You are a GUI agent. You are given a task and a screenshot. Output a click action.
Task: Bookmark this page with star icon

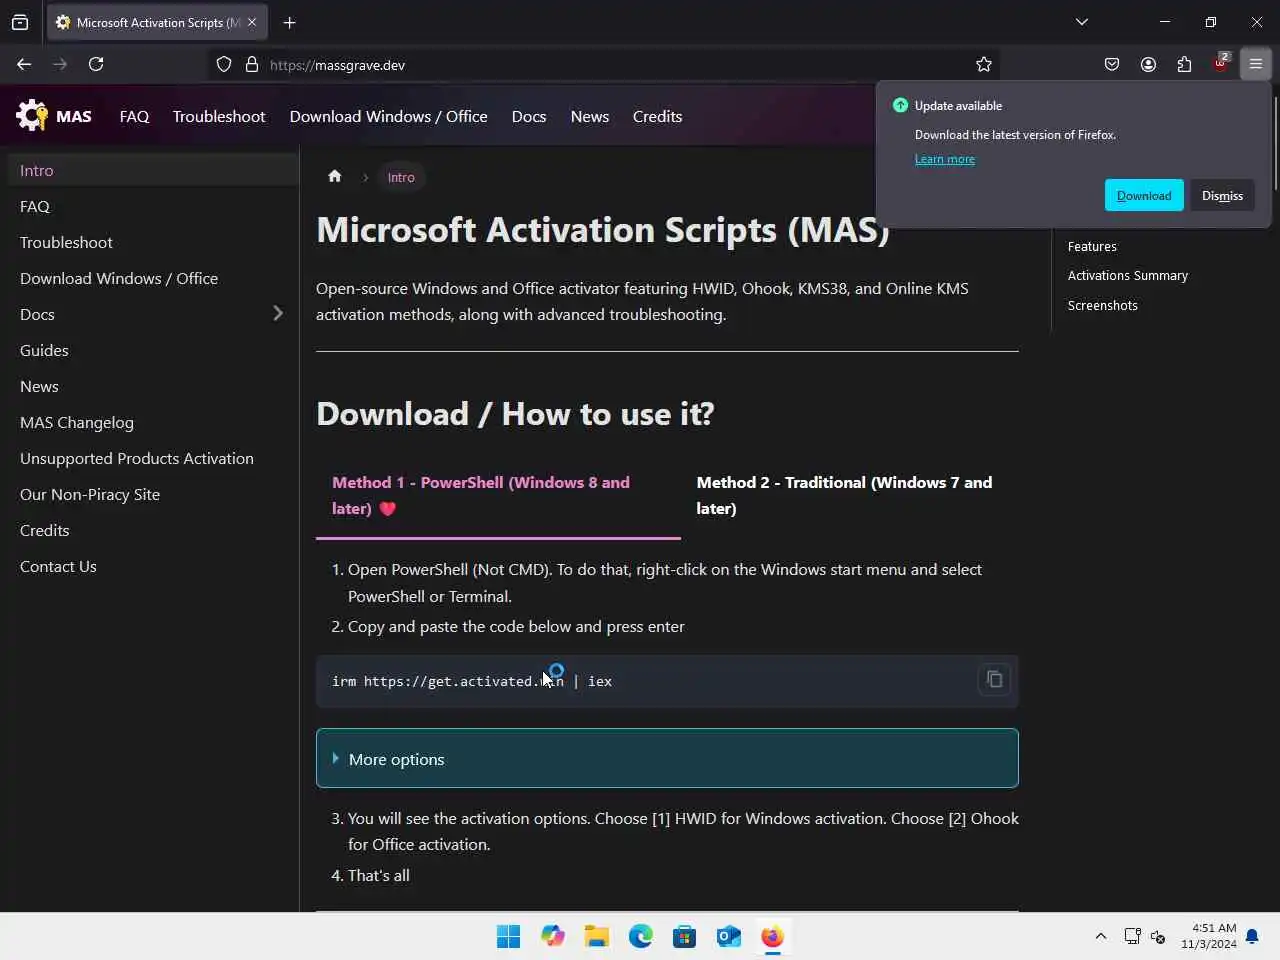coord(984,64)
